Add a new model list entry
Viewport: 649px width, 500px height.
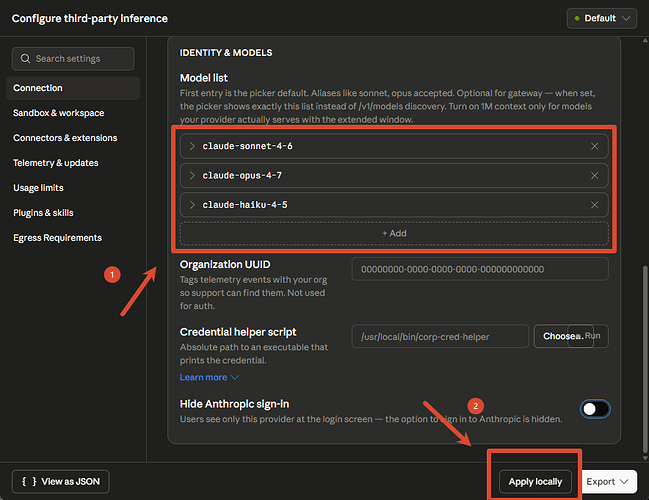394,233
